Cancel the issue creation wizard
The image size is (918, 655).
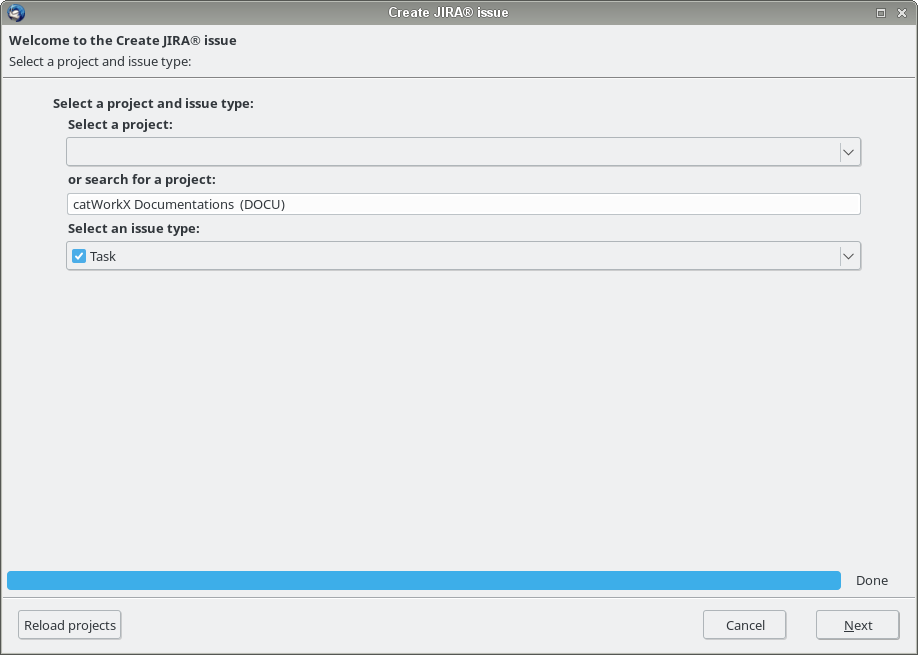[744, 625]
